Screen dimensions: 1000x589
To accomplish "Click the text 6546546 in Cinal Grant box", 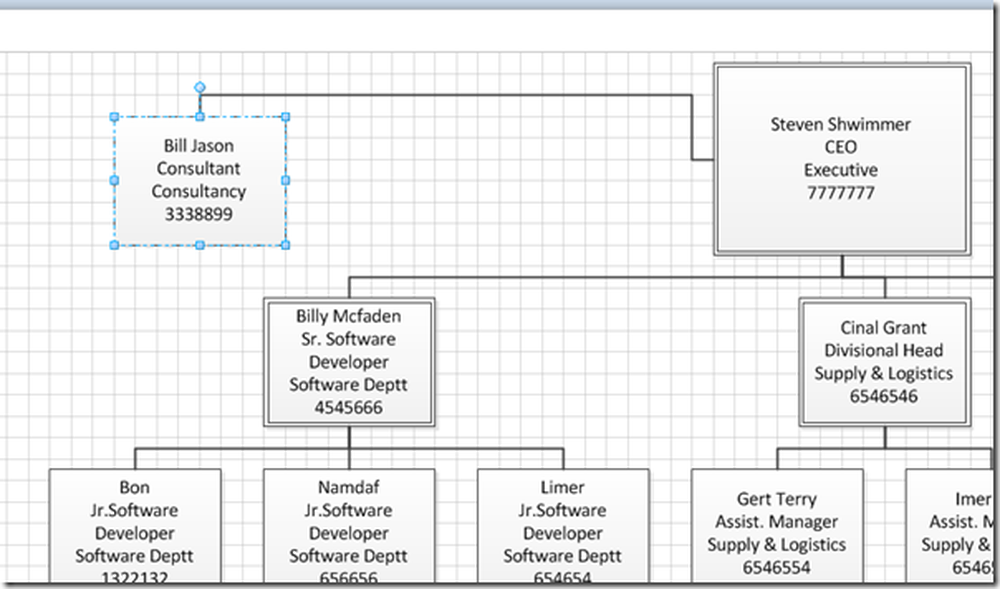I will click(x=884, y=396).
